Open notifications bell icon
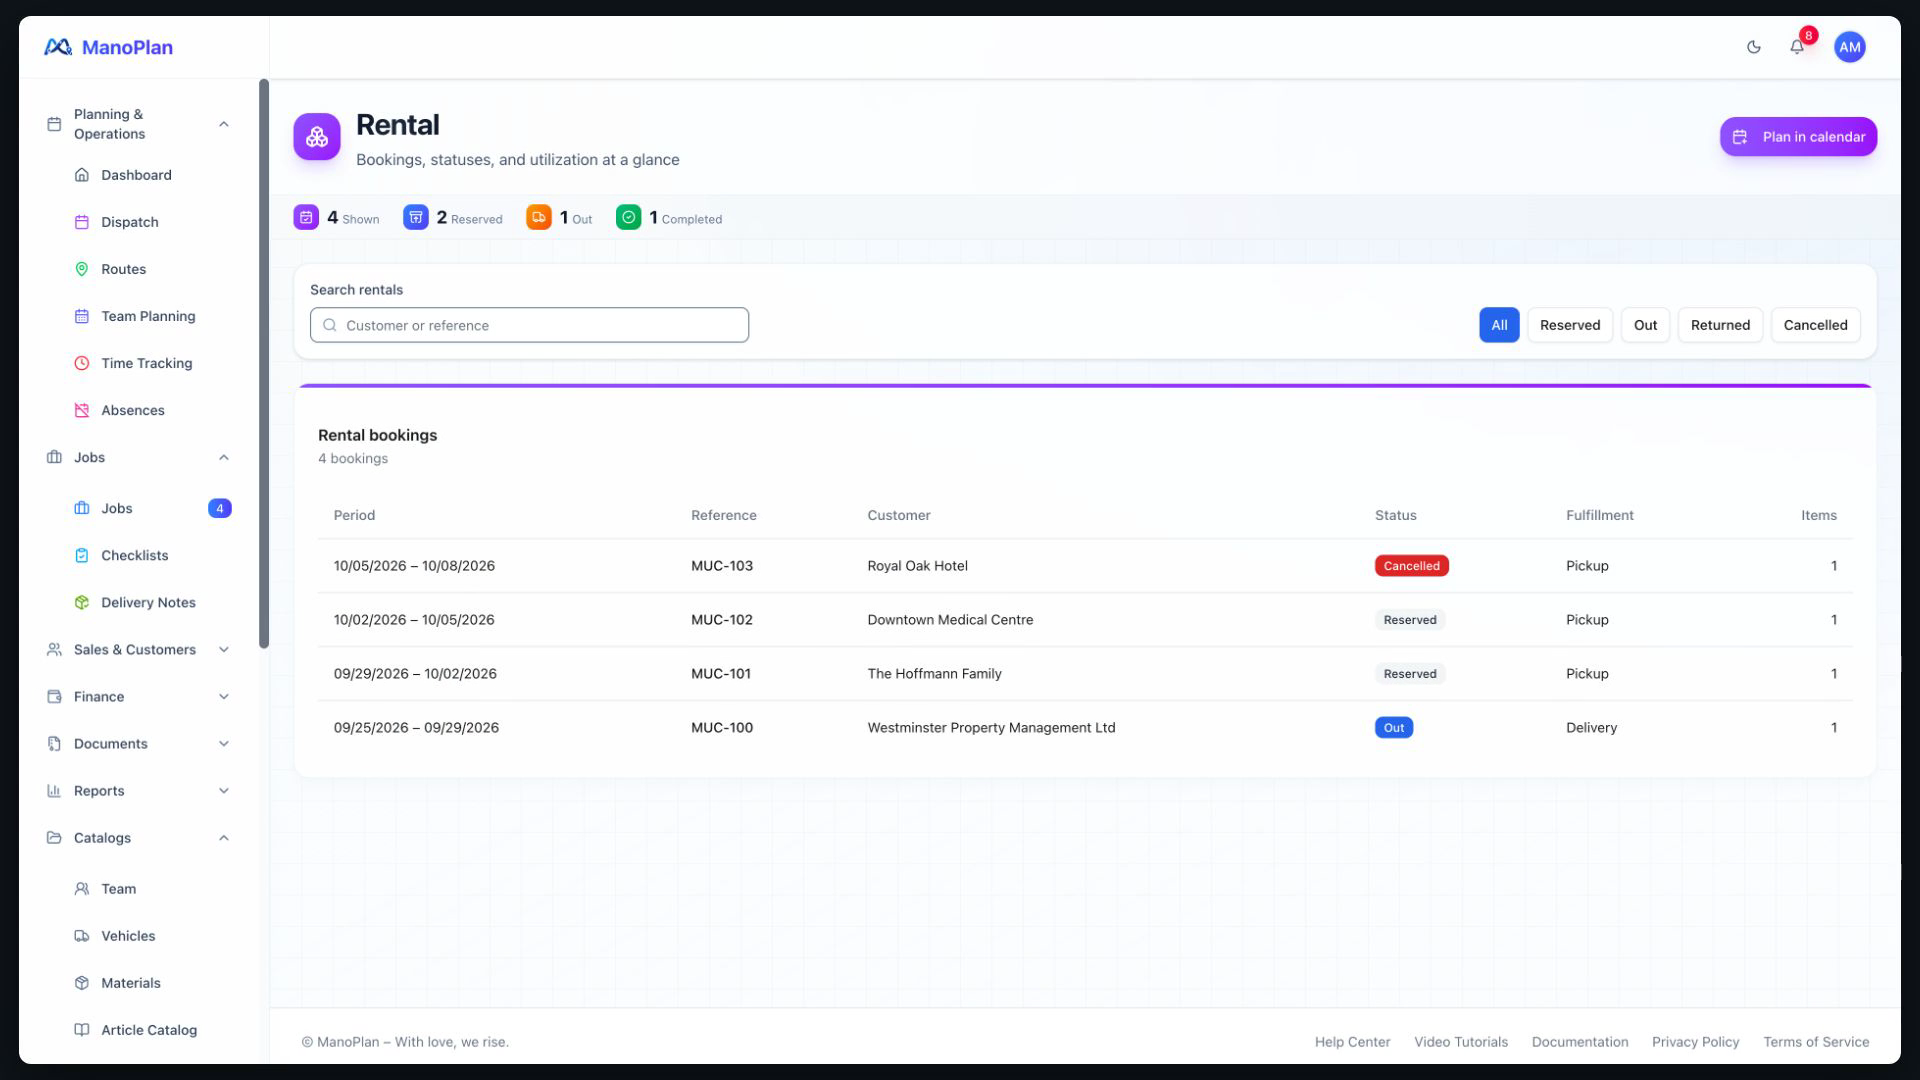This screenshot has height=1080, width=1920. [1797, 47]
